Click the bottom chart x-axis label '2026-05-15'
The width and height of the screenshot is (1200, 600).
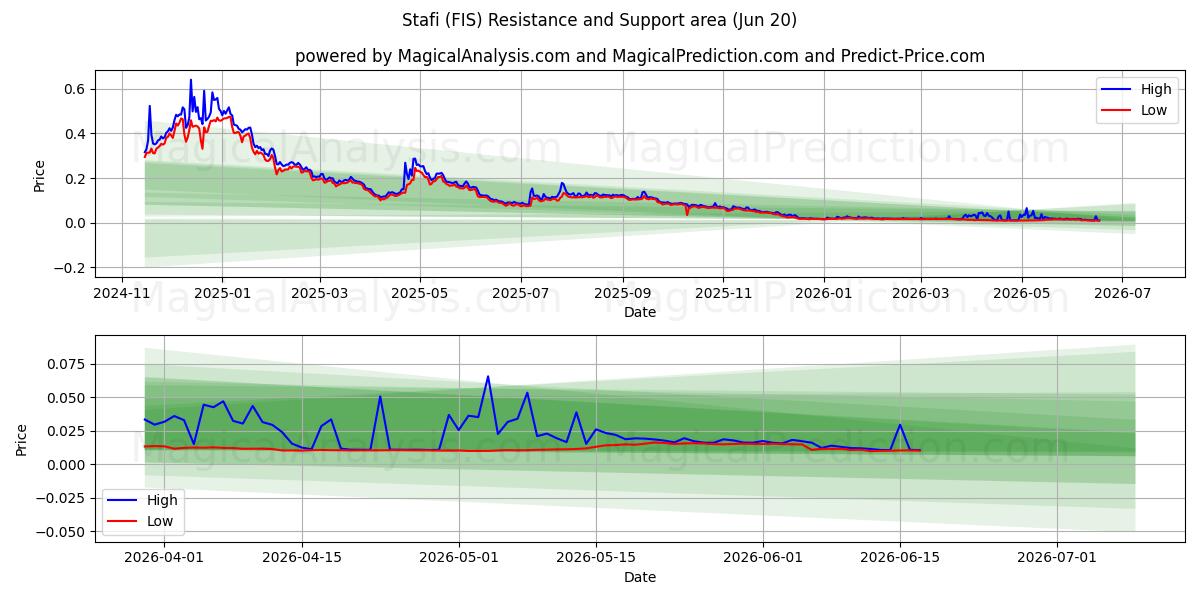596,558
